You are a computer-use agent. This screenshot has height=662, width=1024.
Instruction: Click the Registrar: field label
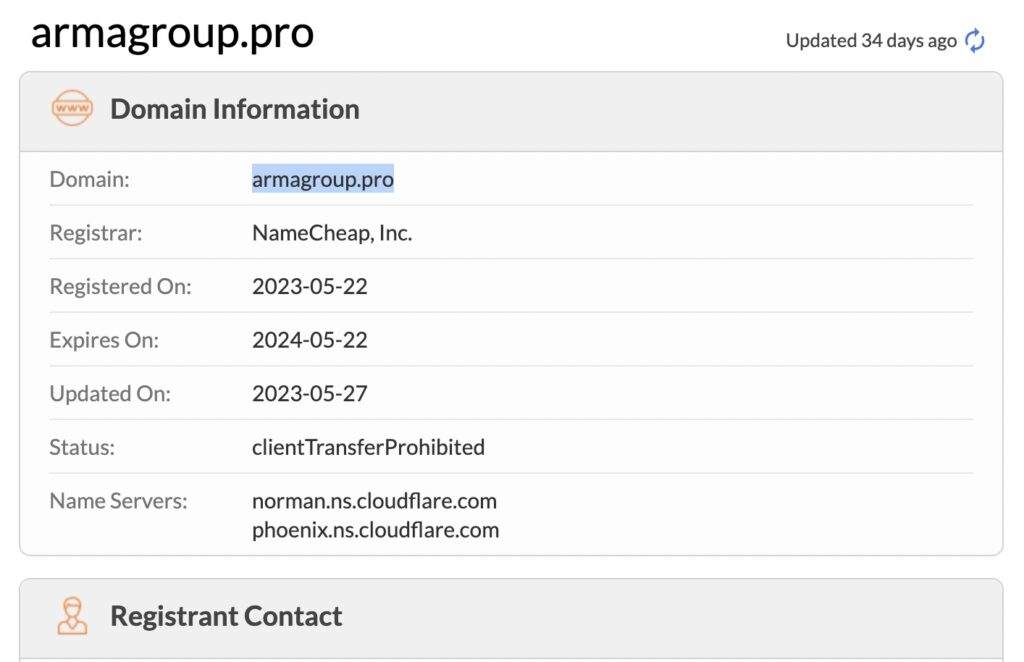pos(96,233)
